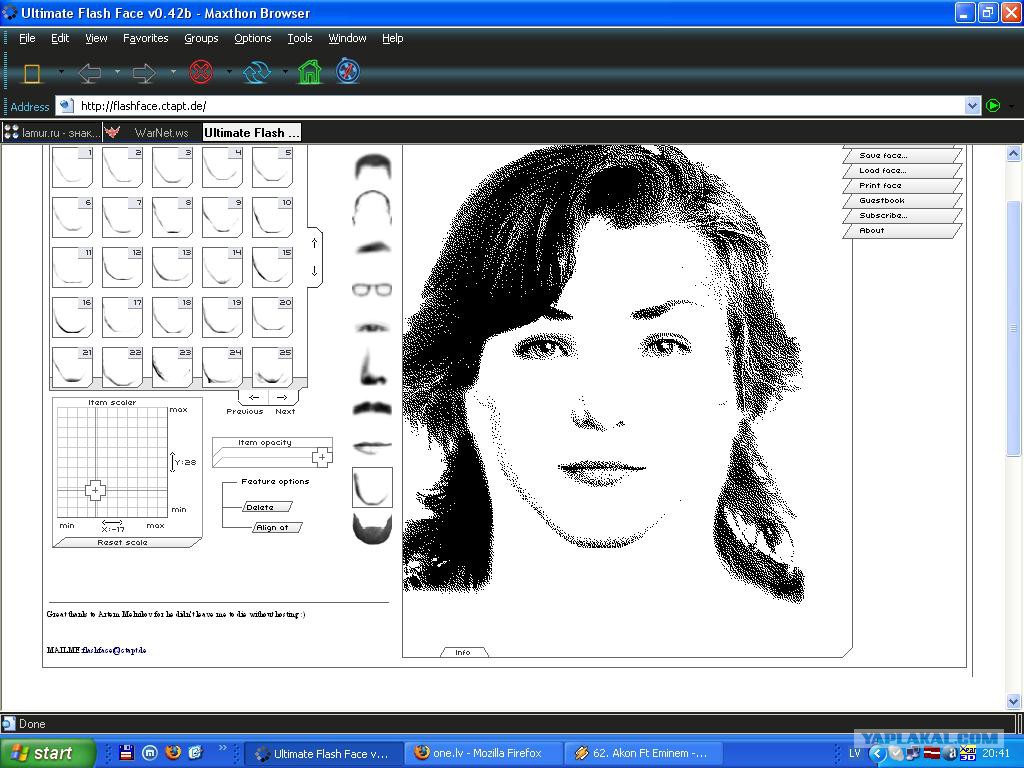The image size is (1024, 768).
Task: Select the beard feature icon
Action: pyautogui.click(x=372, y=527)
